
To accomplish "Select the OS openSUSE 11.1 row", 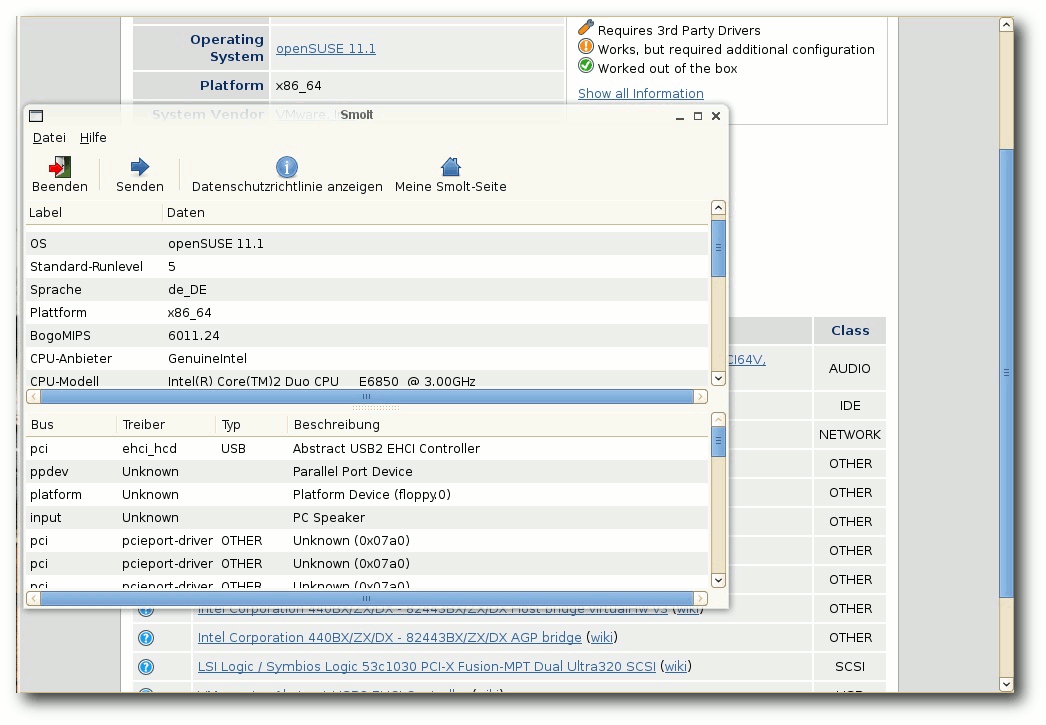I will click(x=367, y=244).
